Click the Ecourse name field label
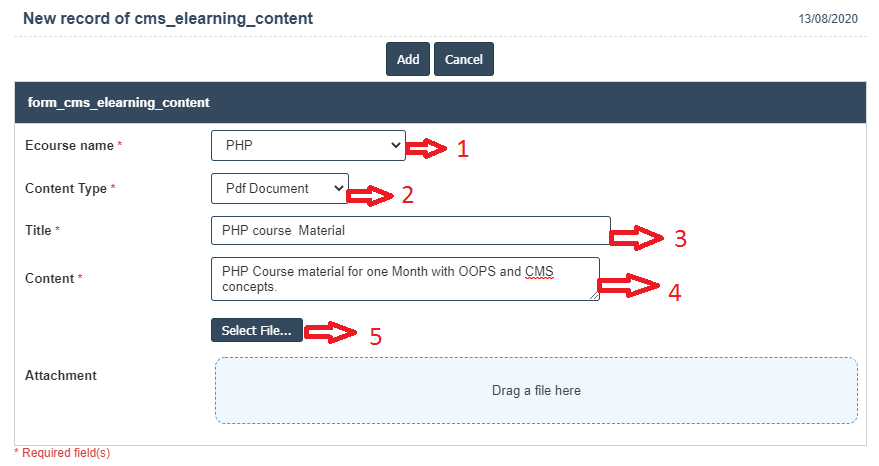This screenshot has width=879, height=466. [x=69, y=146]
